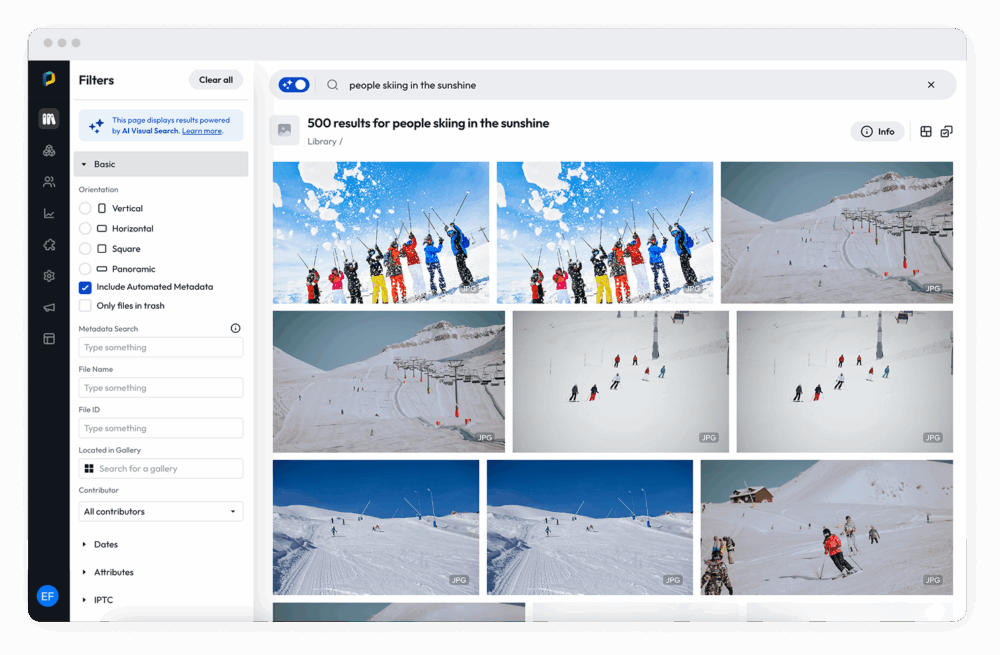Open the Settings gear icon in sidebar
Viewport: 1000px width, 655px height.
point(49,276)
